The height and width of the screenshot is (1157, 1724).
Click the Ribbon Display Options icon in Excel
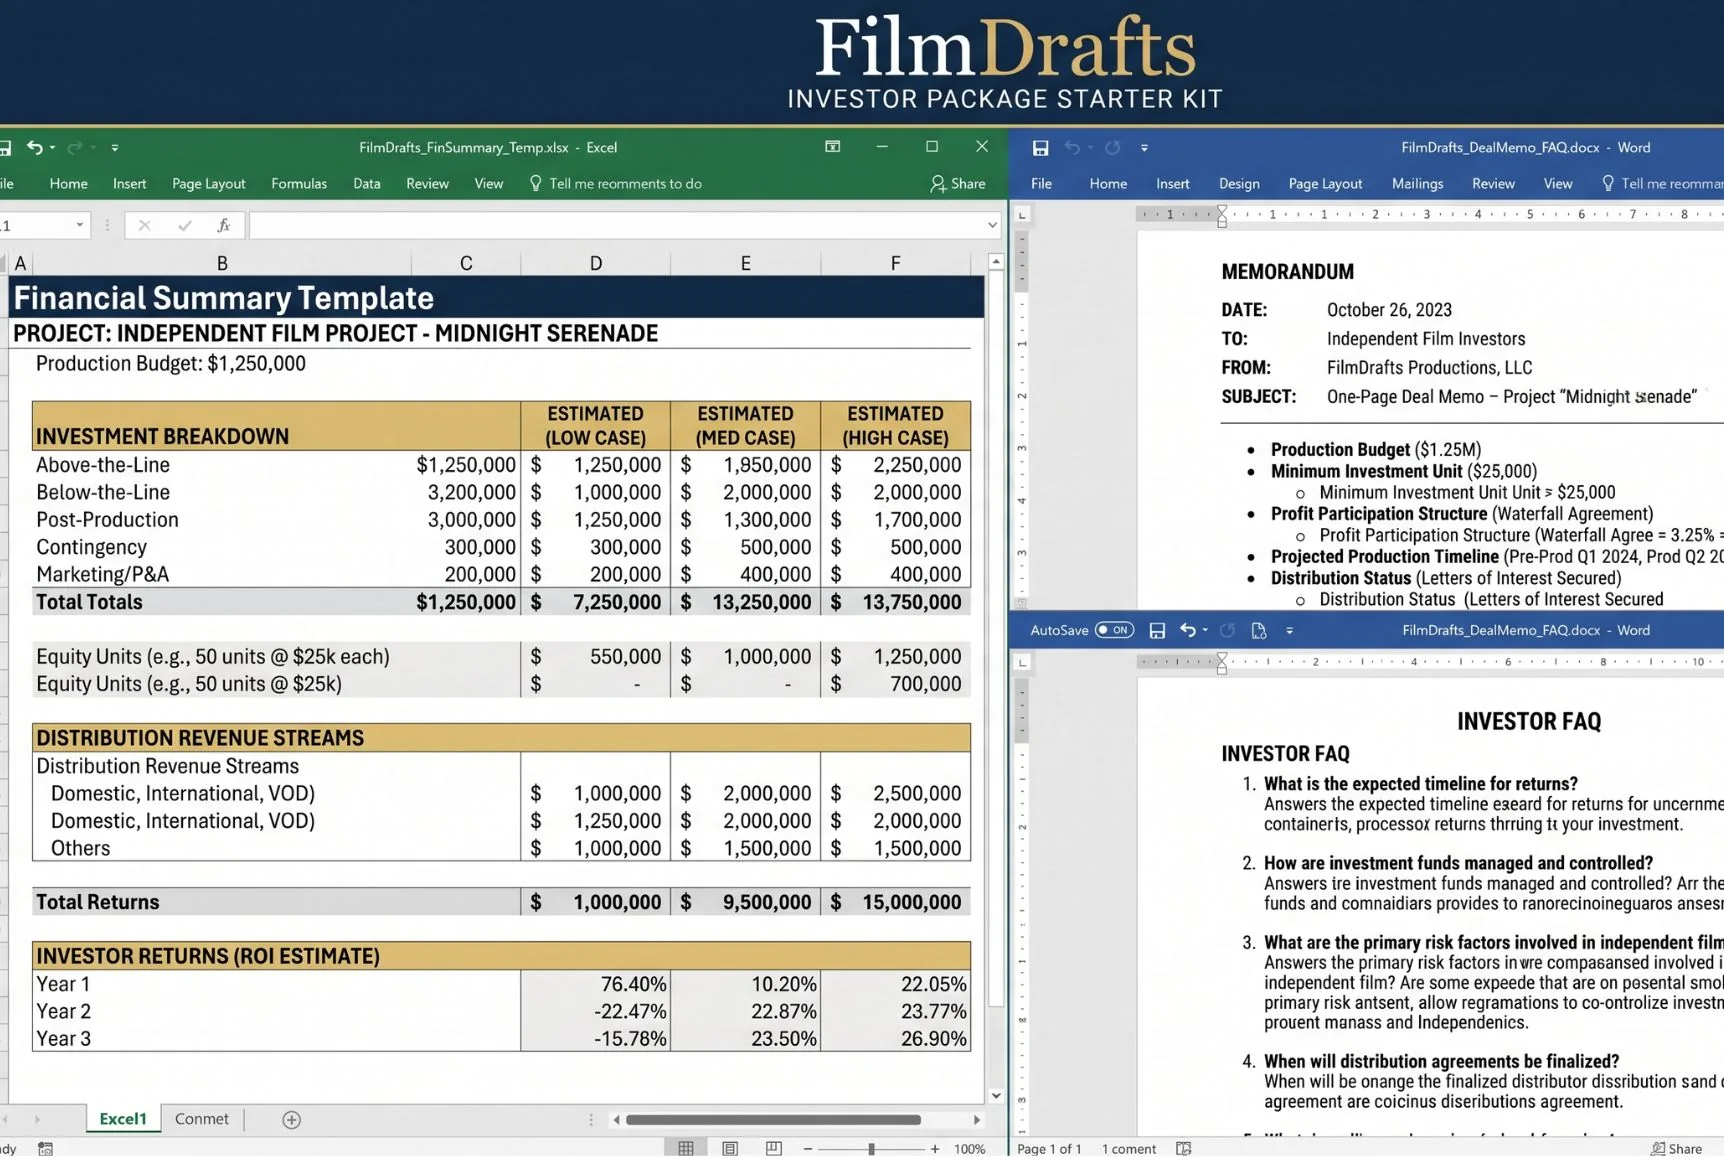832,147
